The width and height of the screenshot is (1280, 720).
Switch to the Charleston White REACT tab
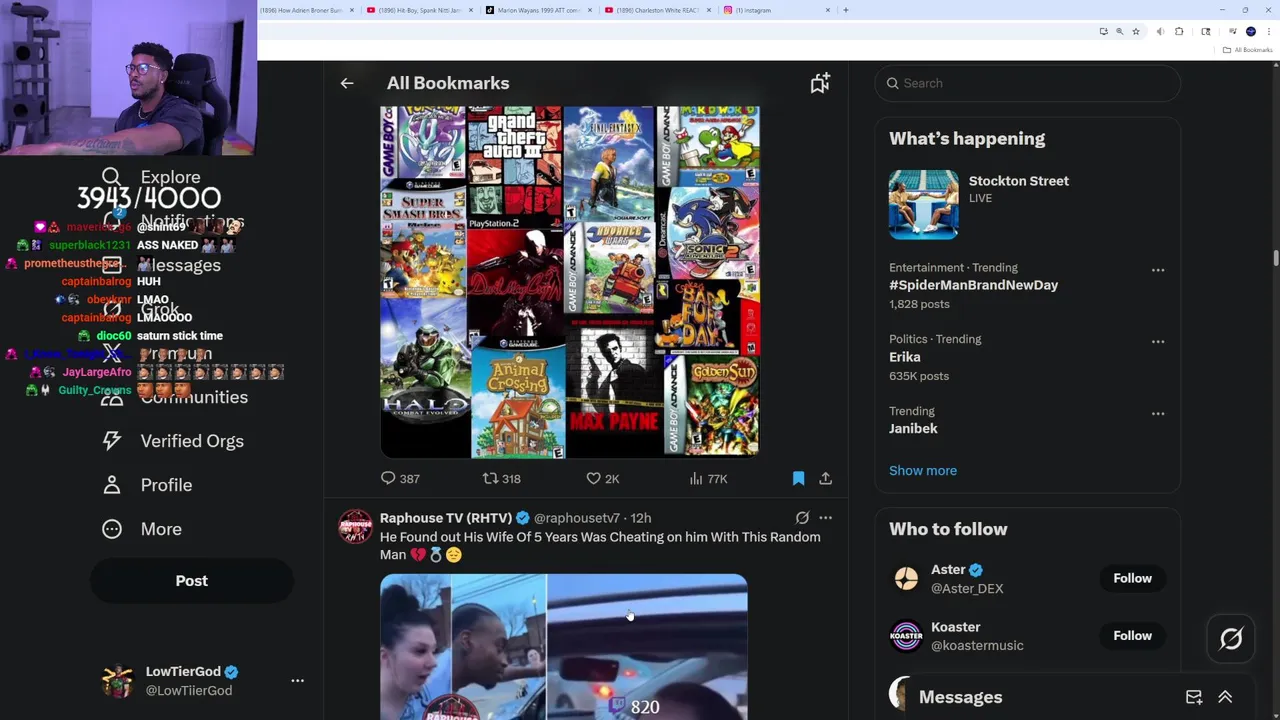[658, 10]
